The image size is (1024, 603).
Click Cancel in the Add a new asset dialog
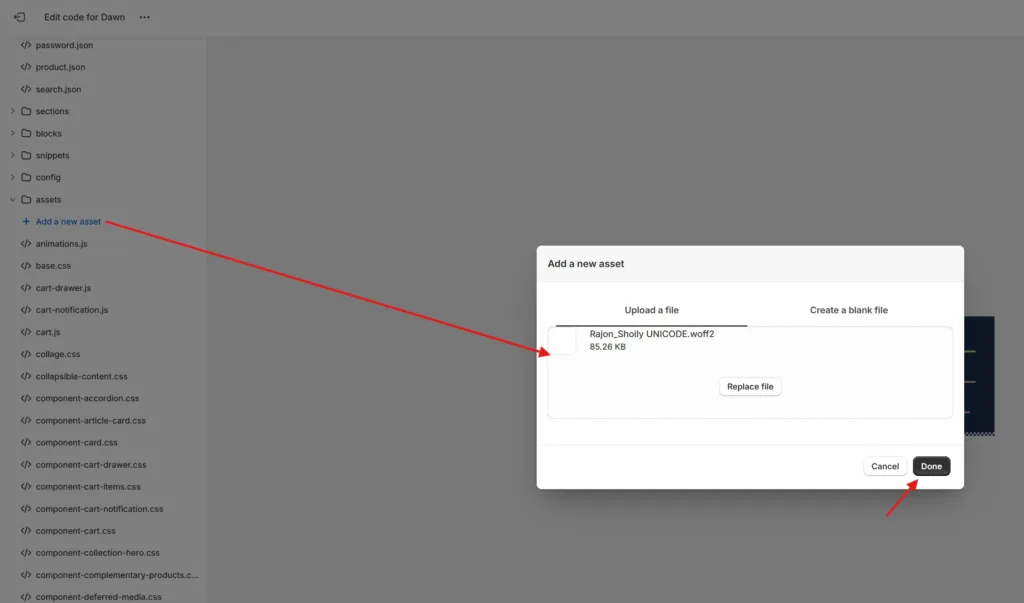point(884,466)
